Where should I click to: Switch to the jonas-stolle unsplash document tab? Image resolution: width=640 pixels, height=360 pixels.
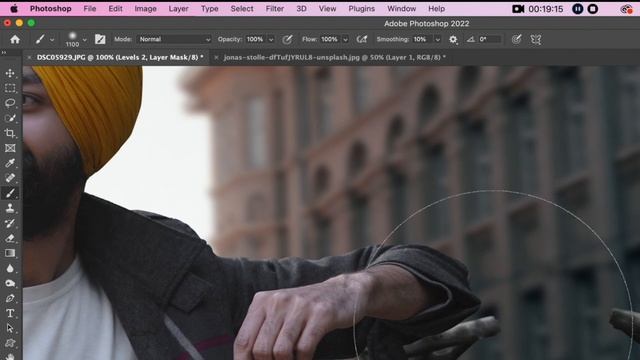334,58
